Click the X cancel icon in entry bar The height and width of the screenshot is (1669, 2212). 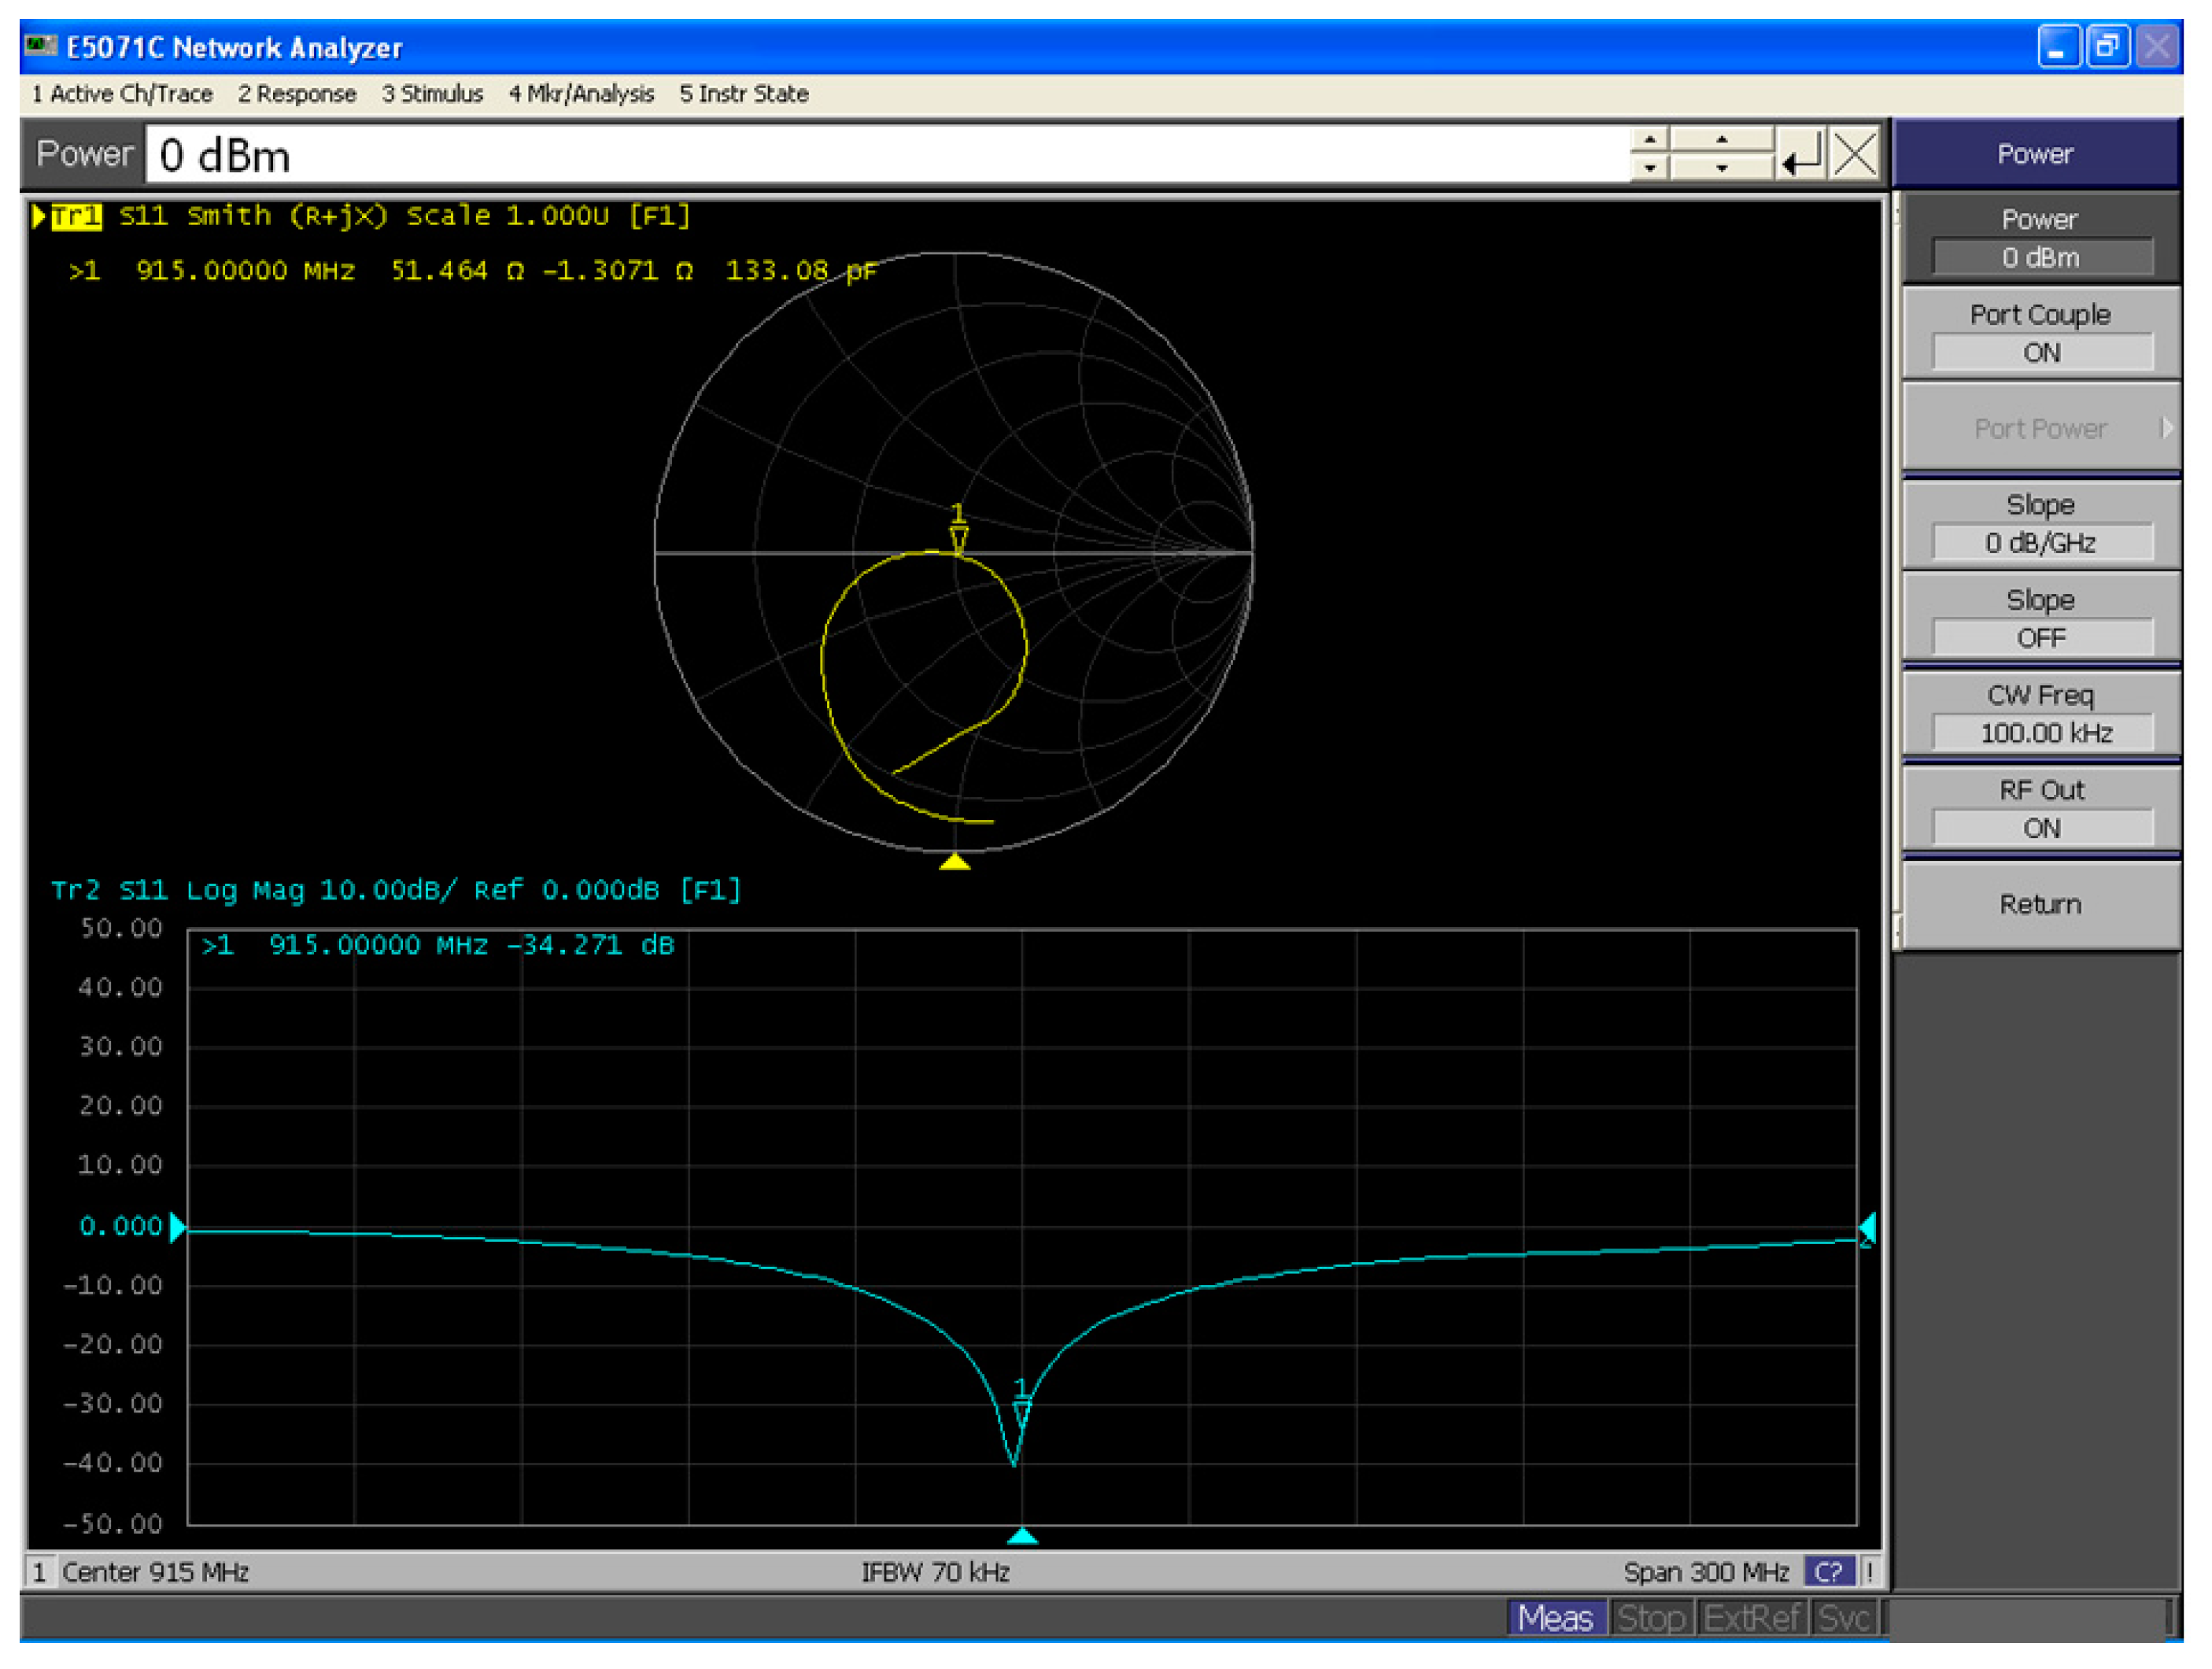[x=1855, y=155]
